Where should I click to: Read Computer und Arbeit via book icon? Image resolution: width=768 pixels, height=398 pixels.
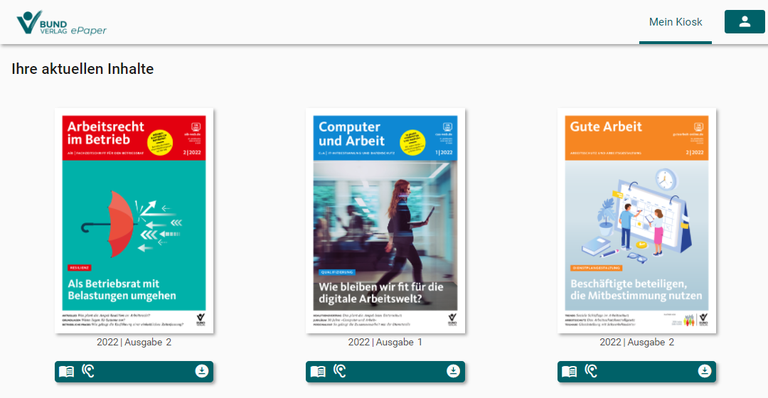318,372
